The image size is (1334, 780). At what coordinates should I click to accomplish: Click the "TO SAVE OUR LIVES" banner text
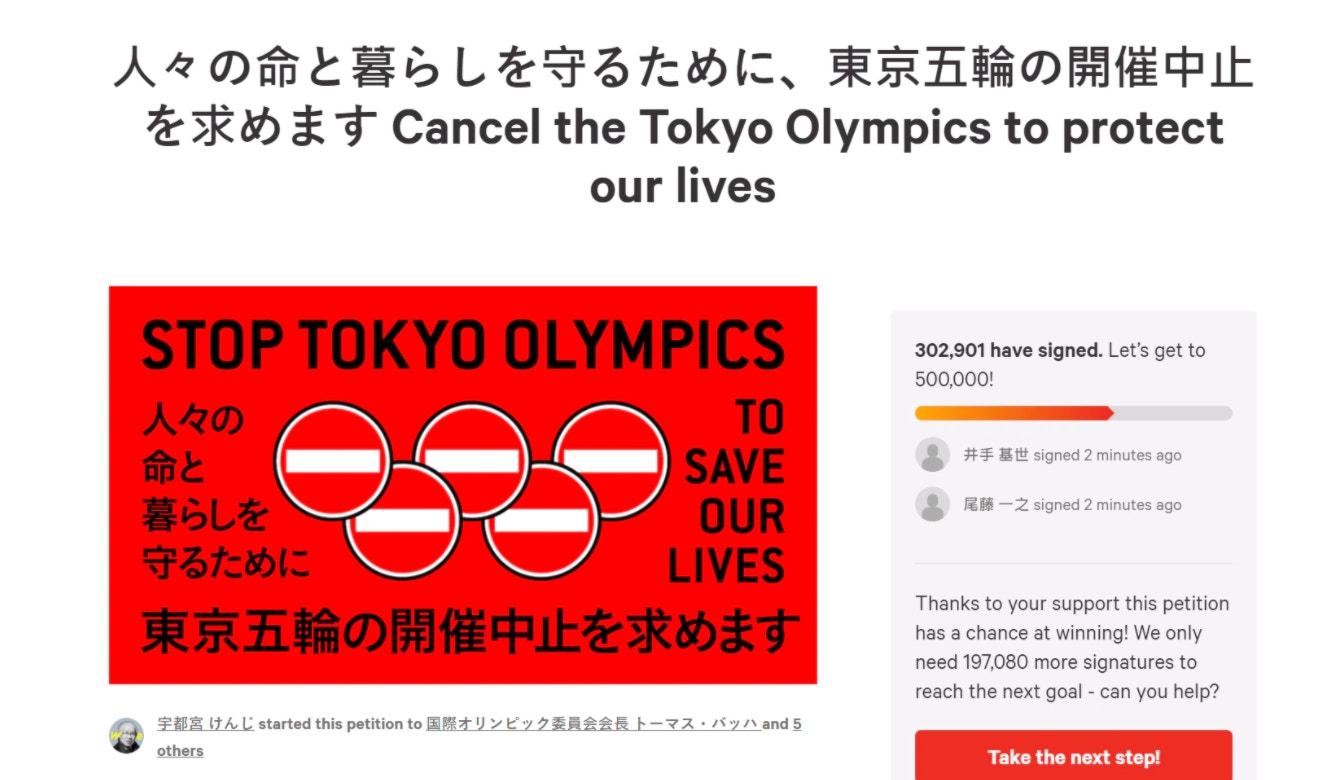[x=727, y=492]
